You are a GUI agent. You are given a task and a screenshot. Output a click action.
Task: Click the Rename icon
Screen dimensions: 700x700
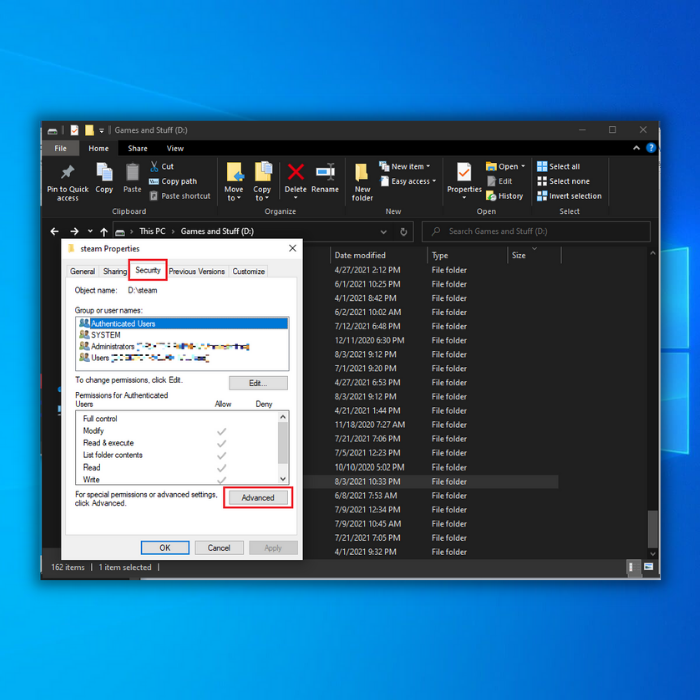pos(325,172)
